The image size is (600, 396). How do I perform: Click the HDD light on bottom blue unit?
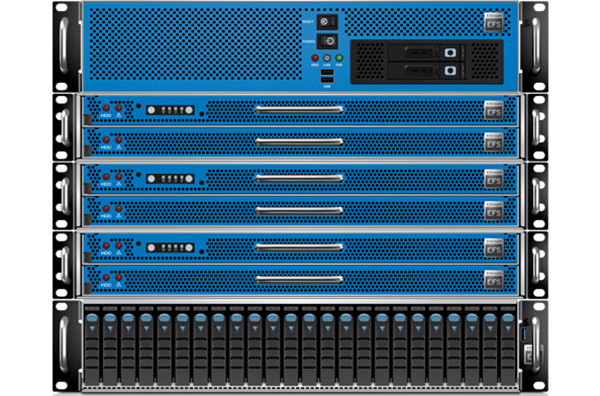tap(106, 277)
